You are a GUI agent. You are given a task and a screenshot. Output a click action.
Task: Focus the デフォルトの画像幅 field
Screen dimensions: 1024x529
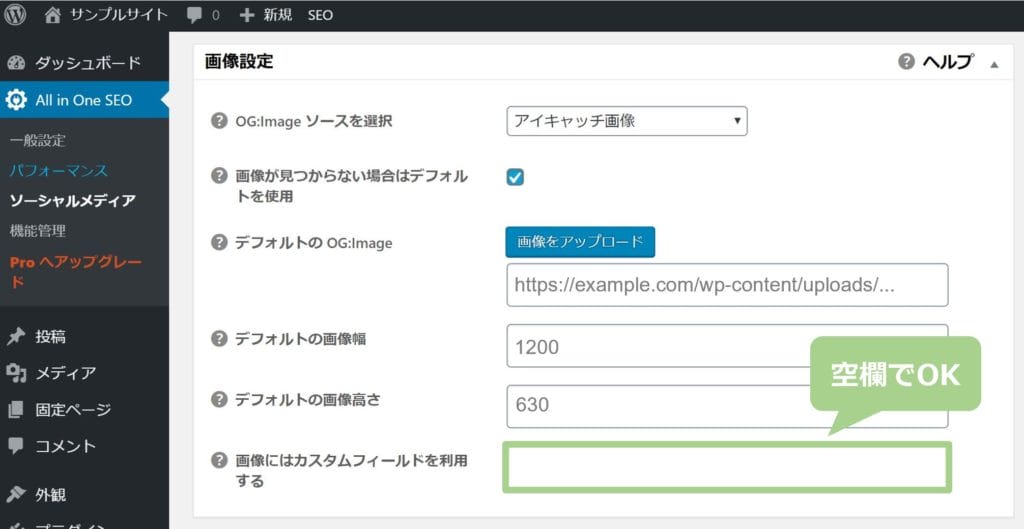click(727, 345)
